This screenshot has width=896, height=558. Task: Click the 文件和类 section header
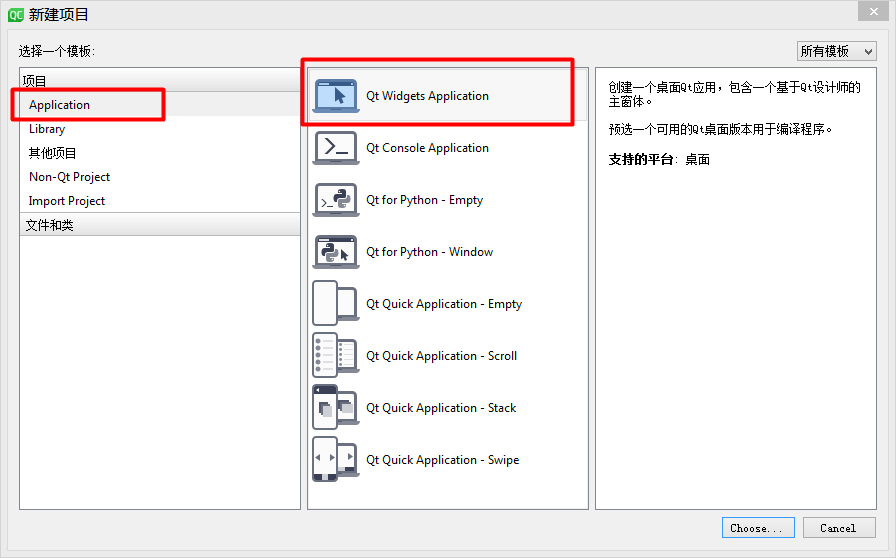pos(159,225)
